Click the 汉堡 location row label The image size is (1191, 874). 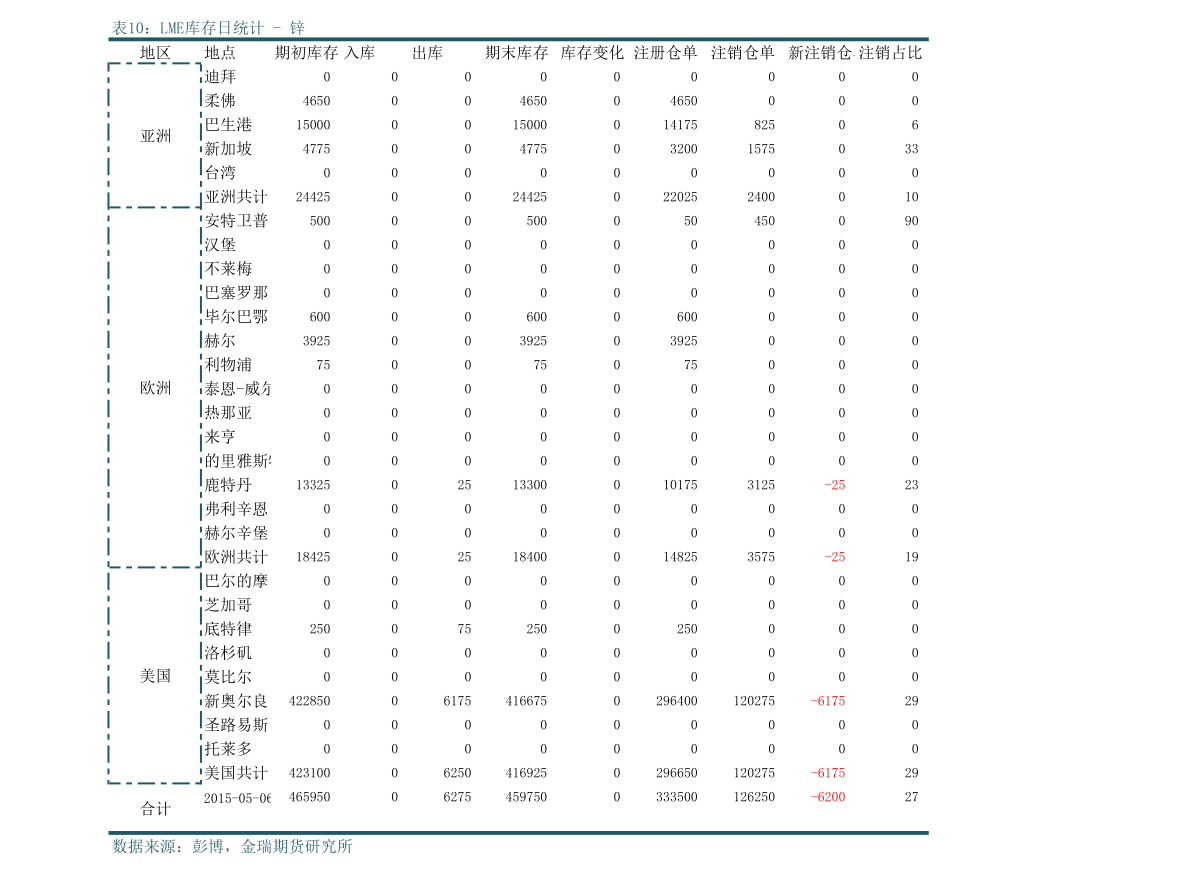pyautogui.click(x=220, y=245)
